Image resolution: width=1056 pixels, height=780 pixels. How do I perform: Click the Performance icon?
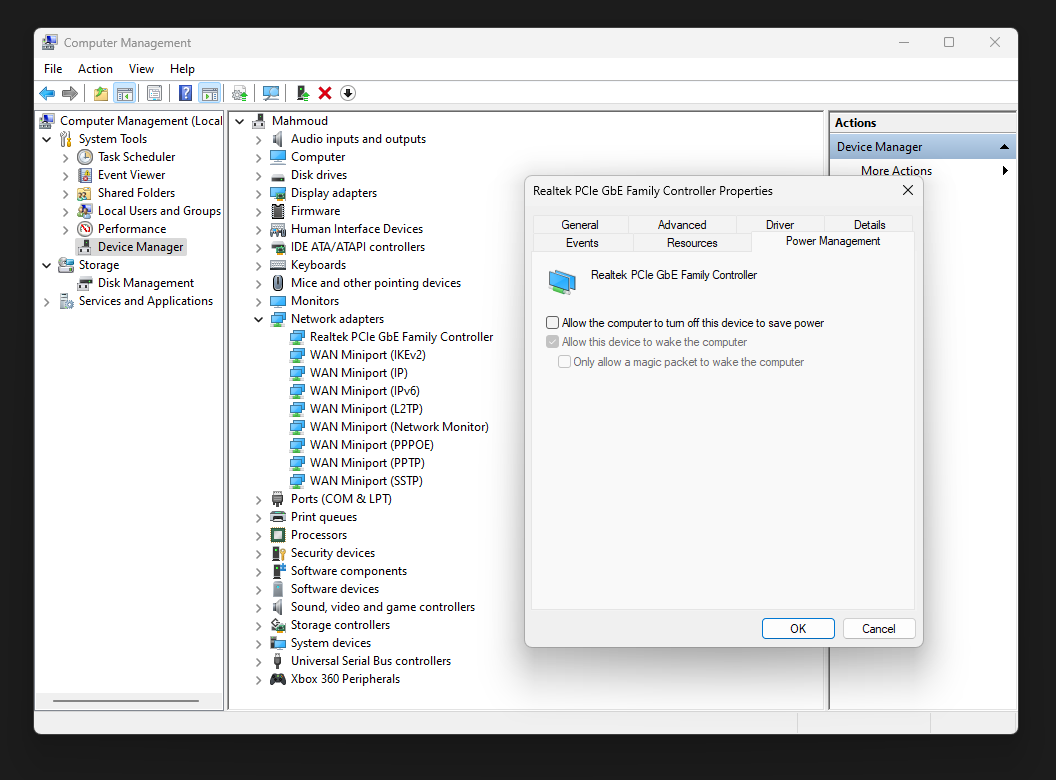tap(85, 229)
